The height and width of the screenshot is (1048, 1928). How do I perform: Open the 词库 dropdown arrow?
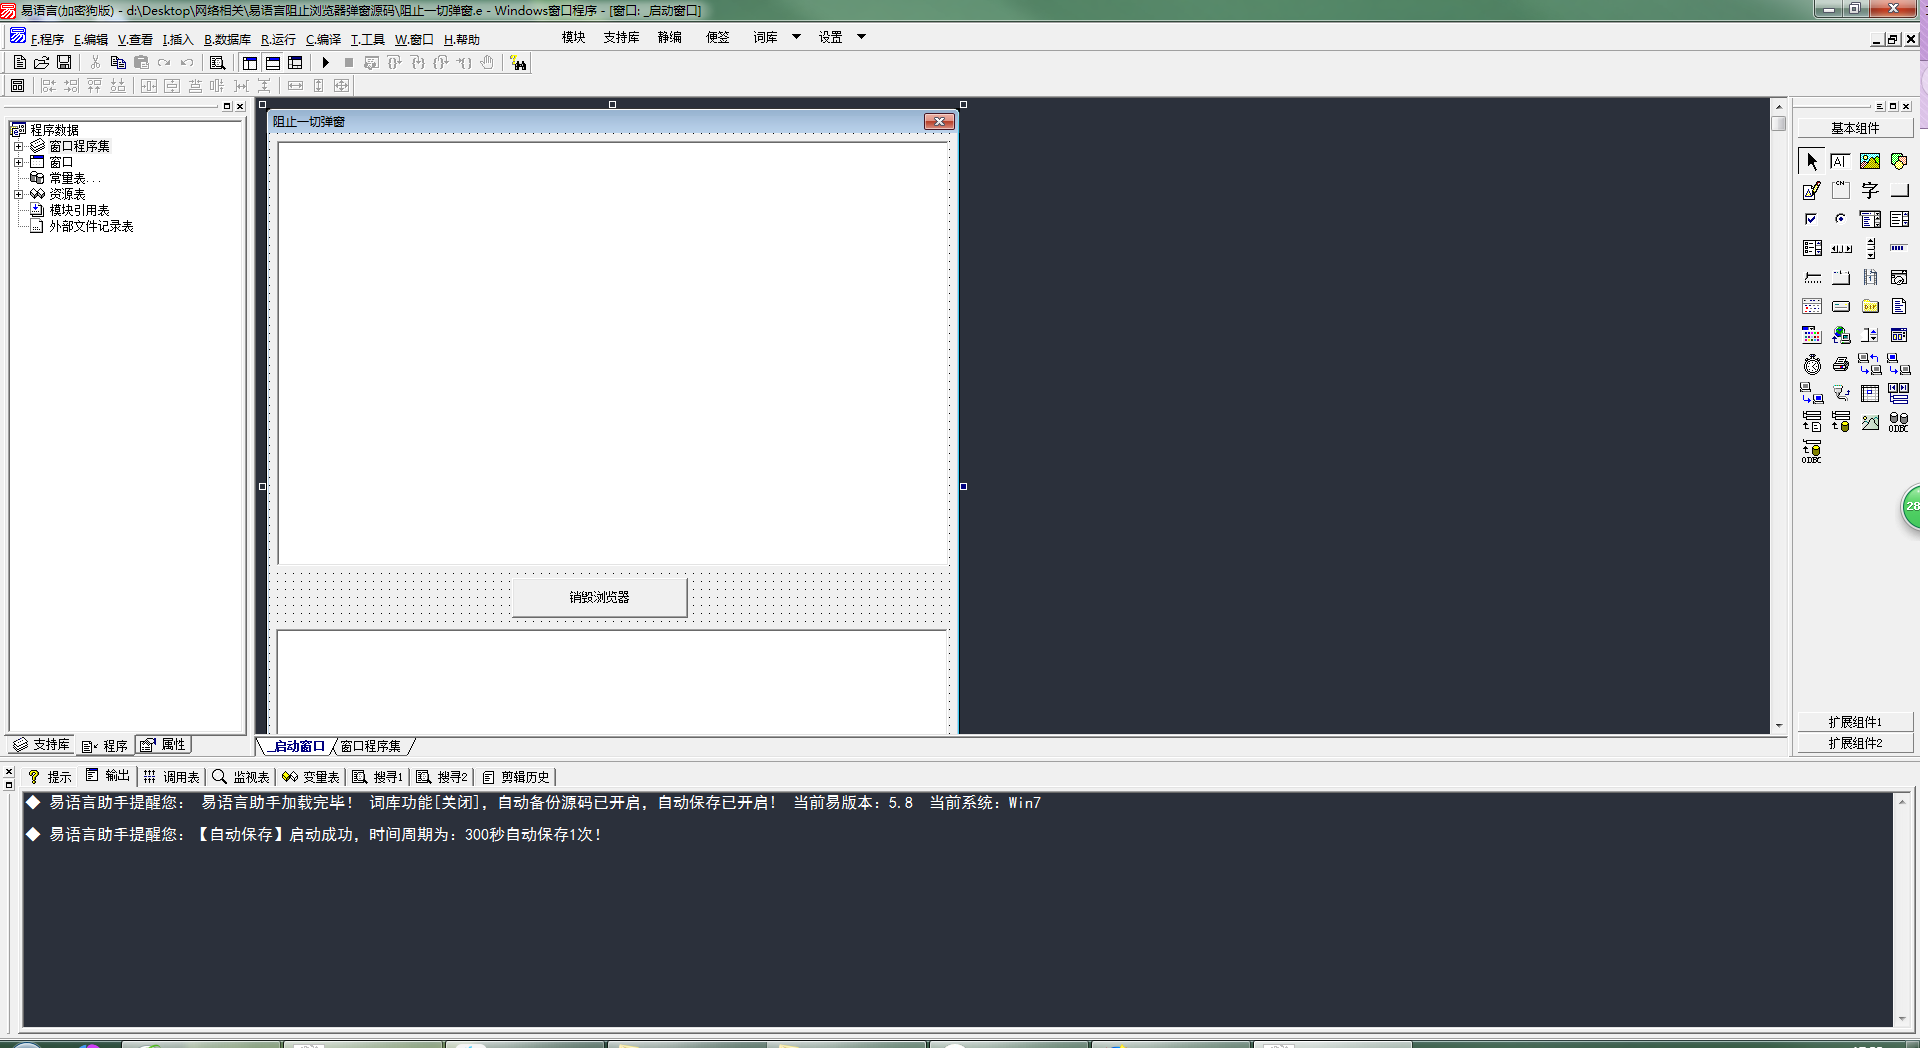click(x=796, y=37)
